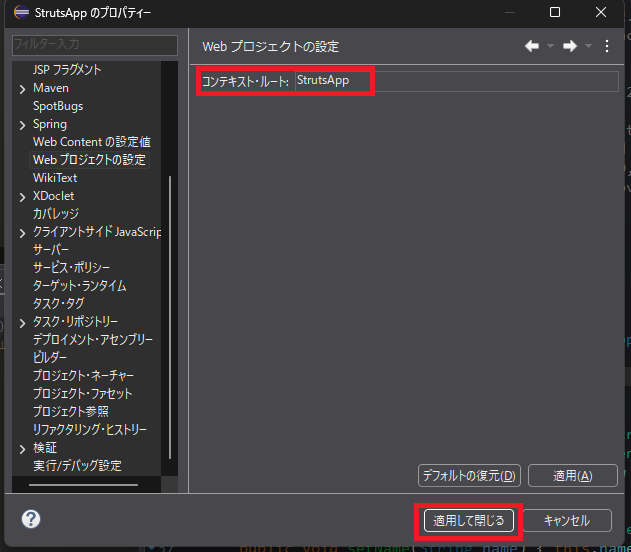Close the StrutsApp properties dialog
Viewport: 631px width, 552px height.
pyautogui.click(x=601, y=12)
